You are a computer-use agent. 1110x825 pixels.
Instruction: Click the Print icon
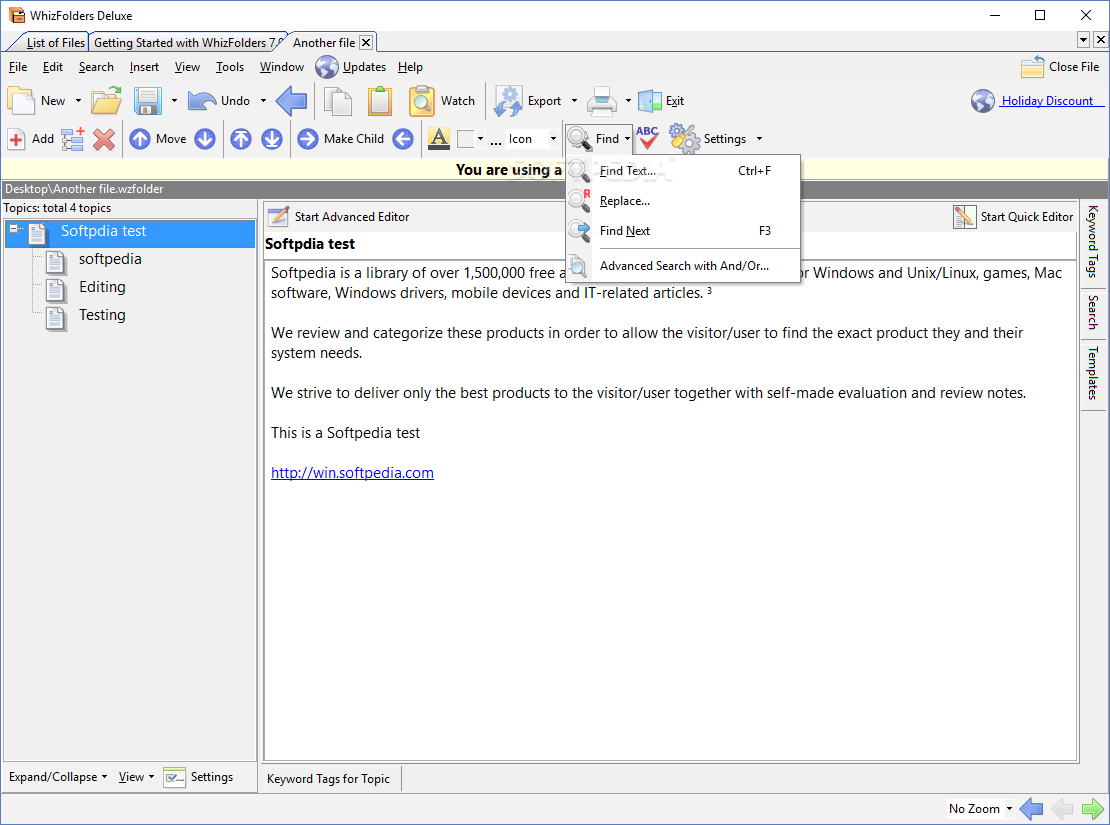[x=602, y=101]
